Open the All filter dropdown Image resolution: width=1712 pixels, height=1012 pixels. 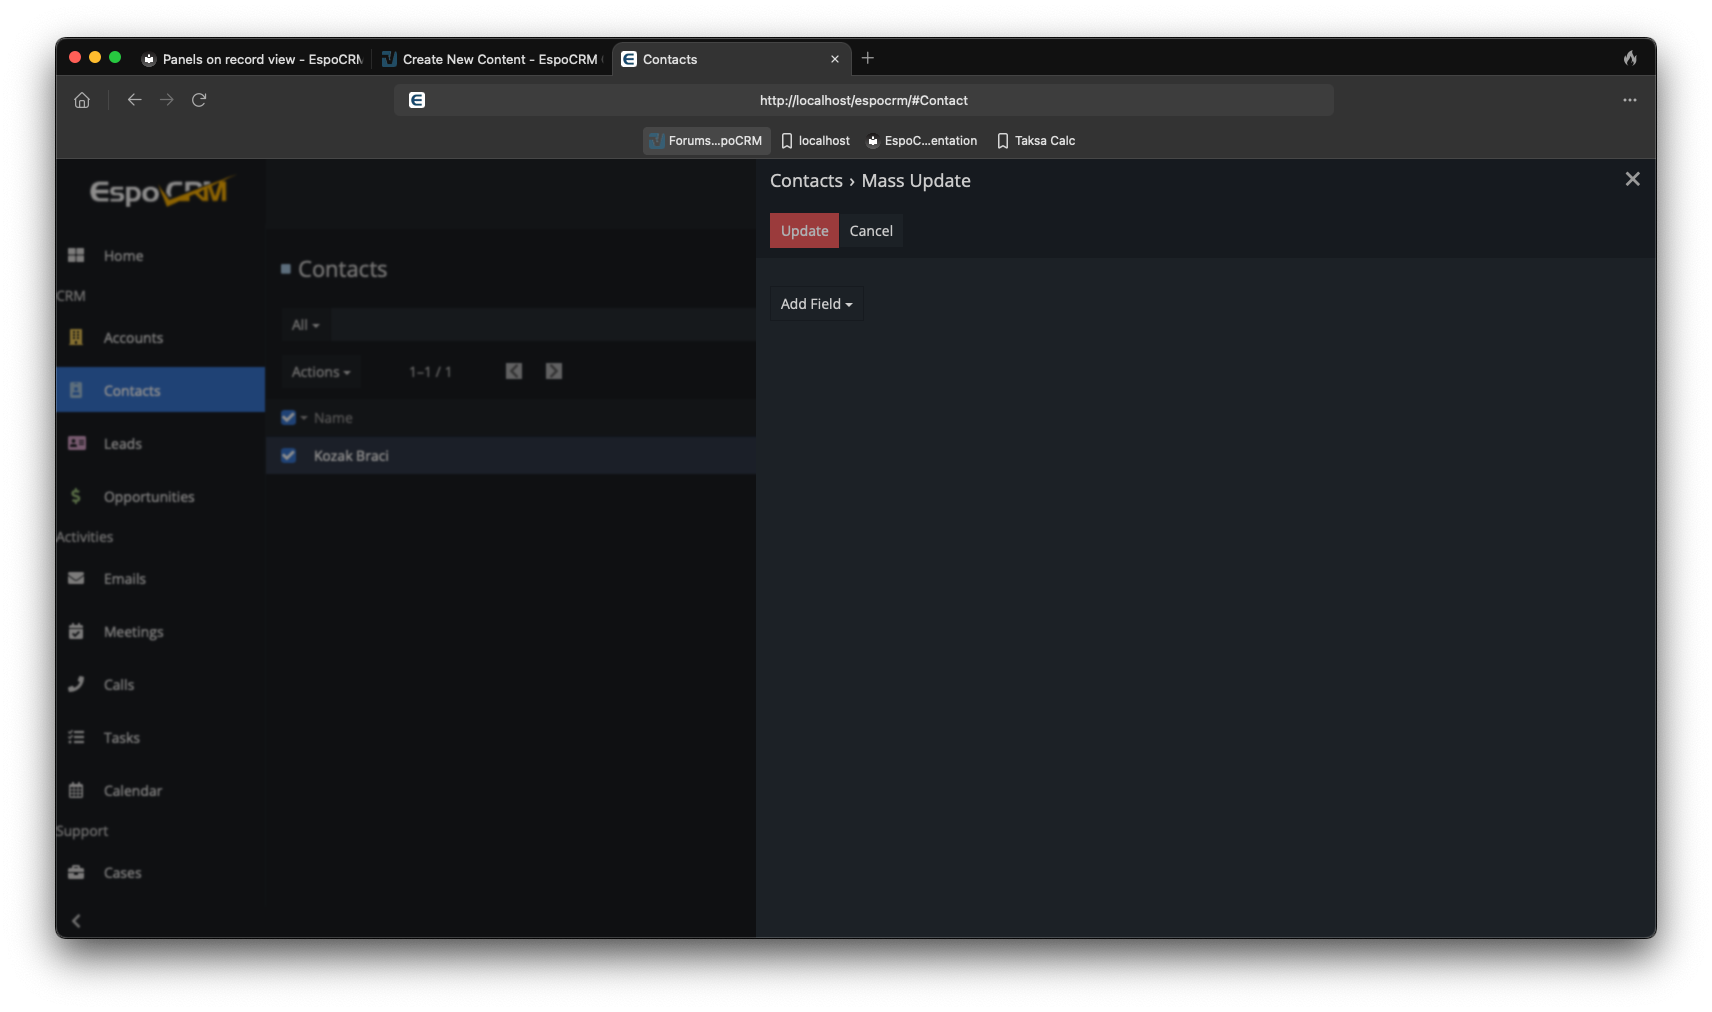tap(305, 325)
